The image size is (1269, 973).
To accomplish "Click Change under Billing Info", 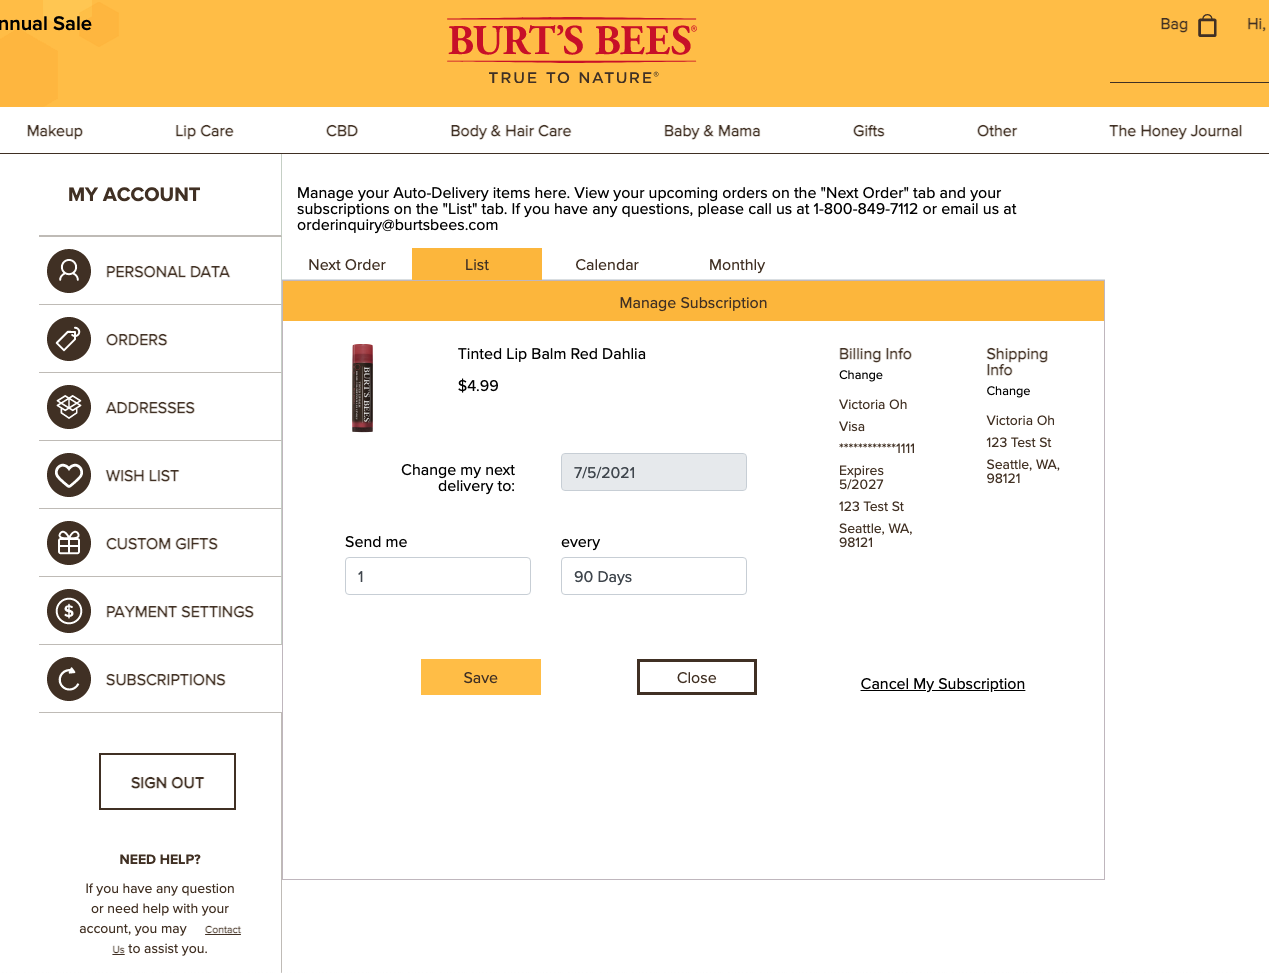I will click(x=861, y=375).
